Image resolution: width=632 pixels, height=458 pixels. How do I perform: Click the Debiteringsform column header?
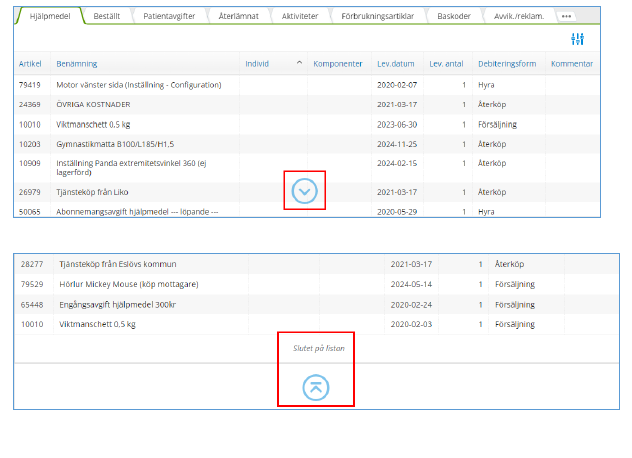[x=509, y=64]
